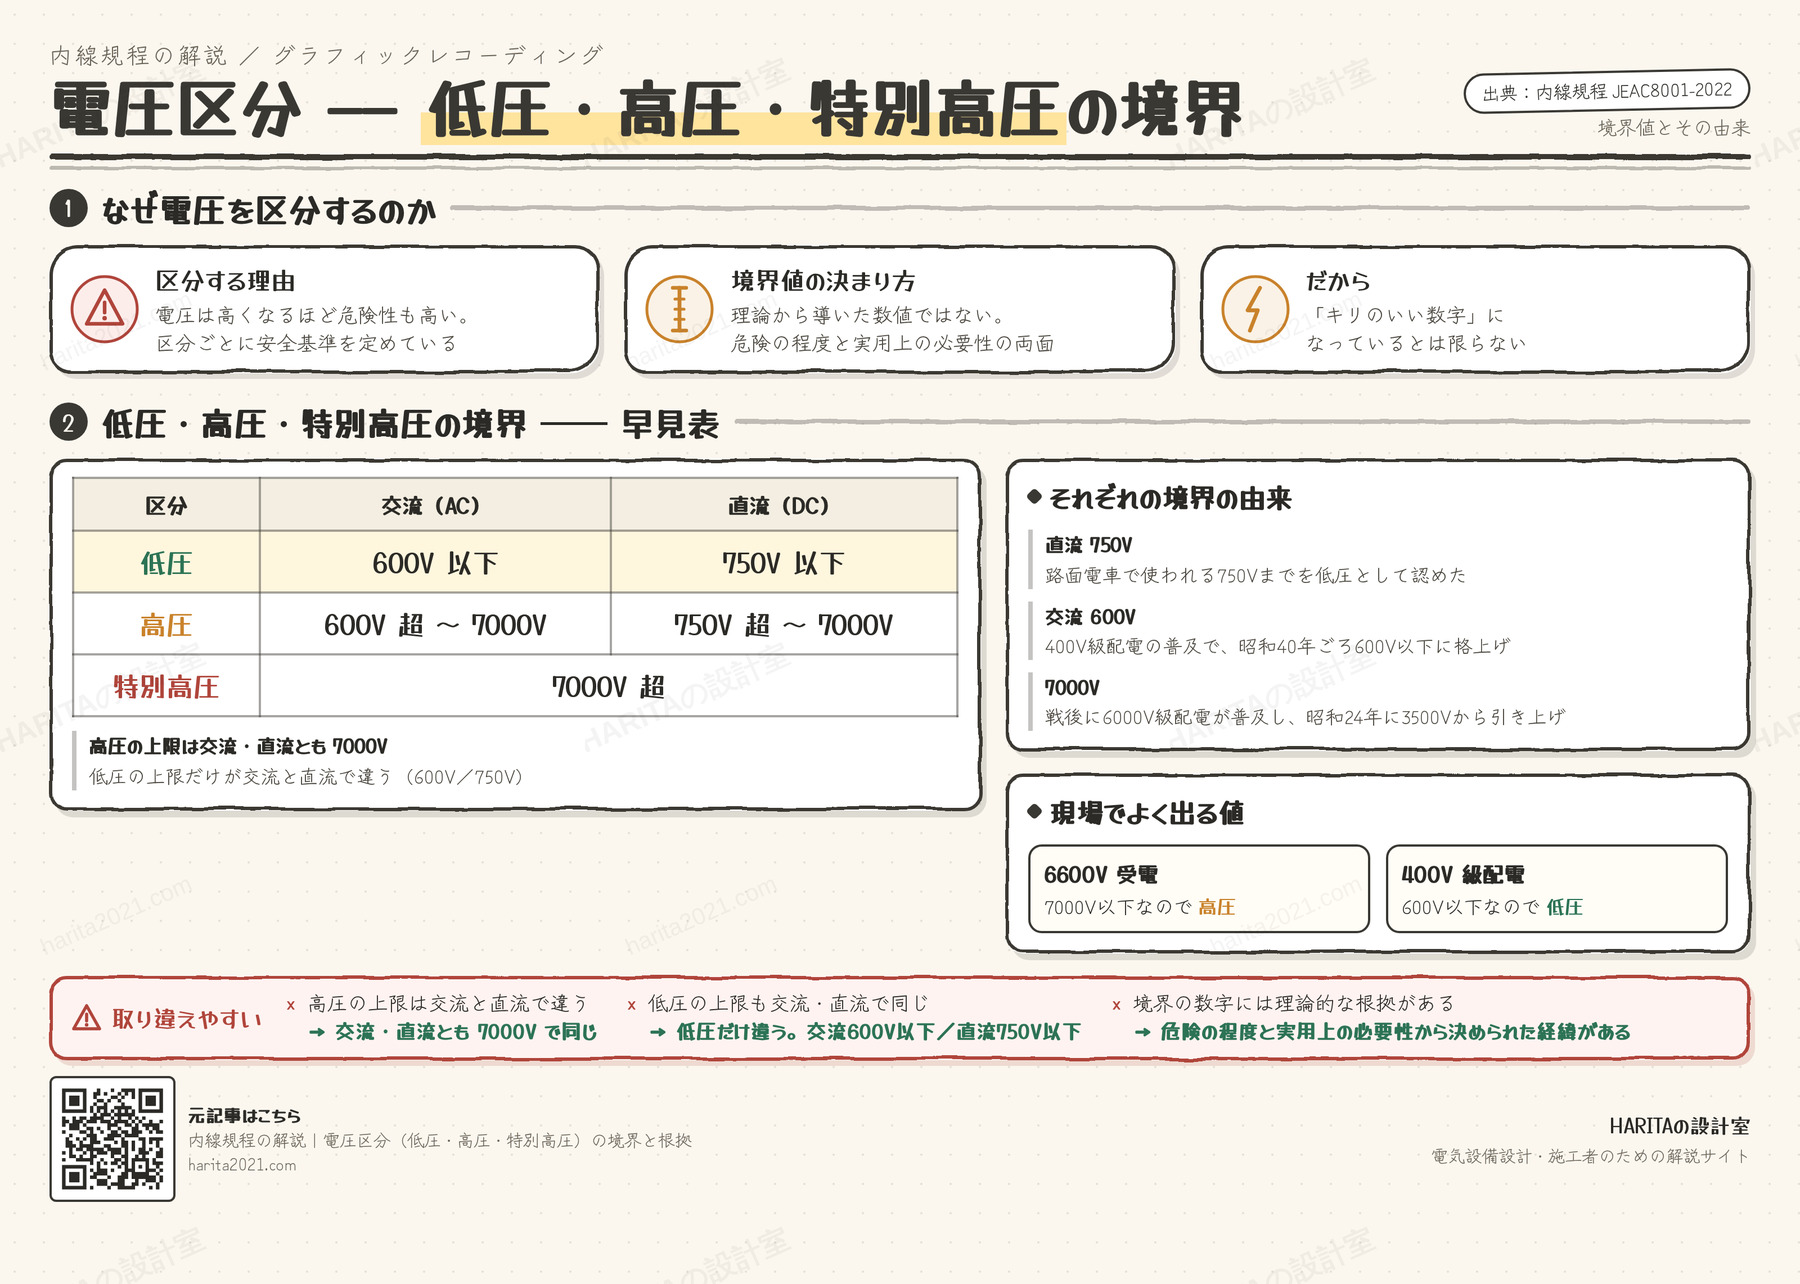Click the numbered circle 2 section marker
This screenshot has width=1800, height=1284.
click(68, 423)
